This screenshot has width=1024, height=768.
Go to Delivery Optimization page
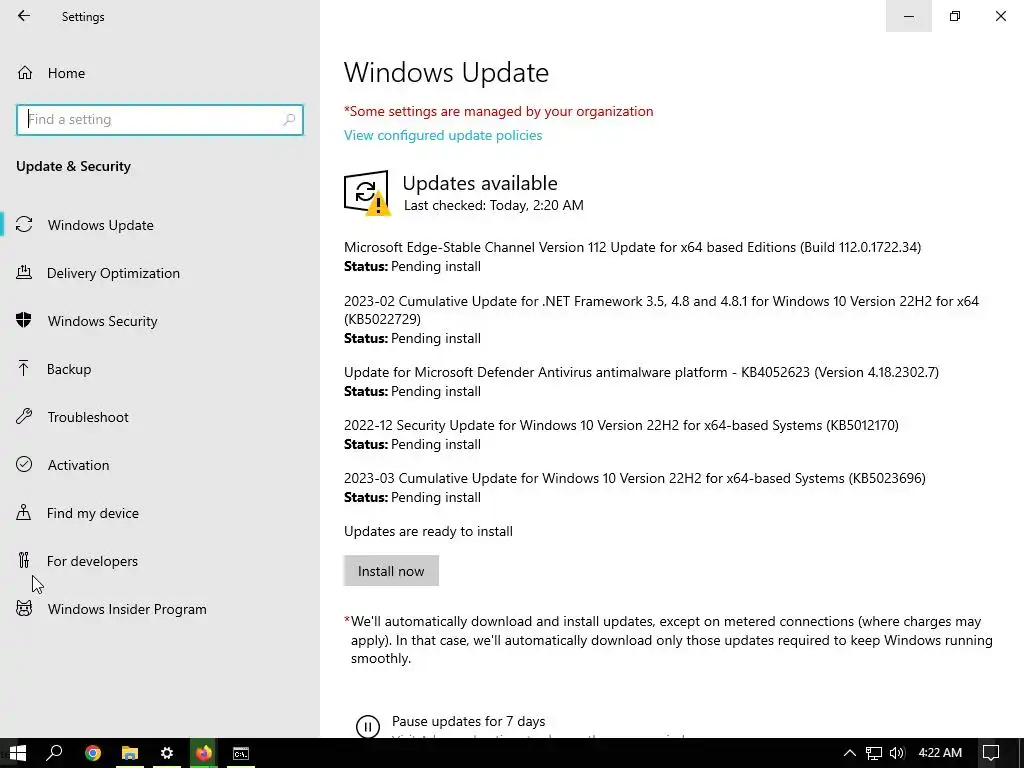point(113,273)
